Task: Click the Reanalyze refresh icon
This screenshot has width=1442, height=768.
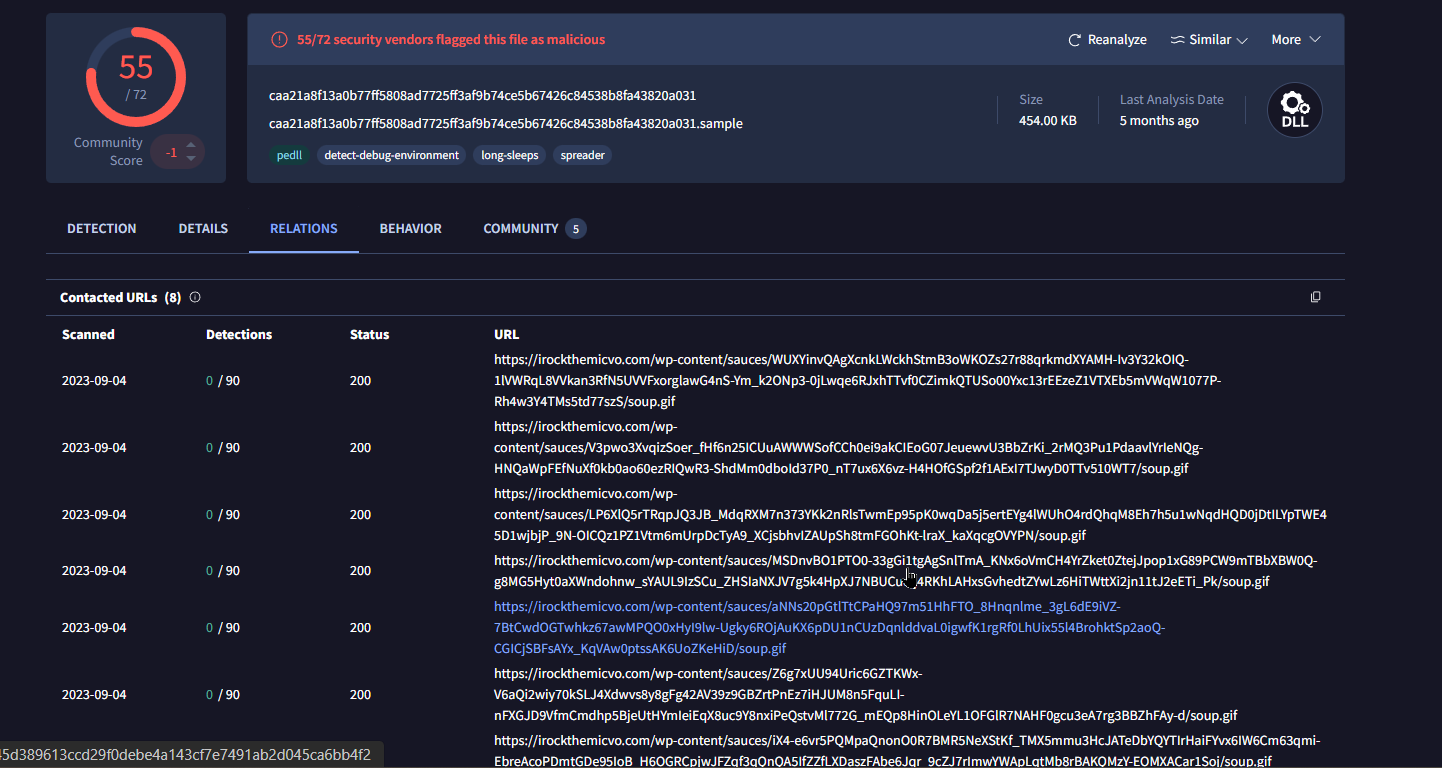Action: point(1075,40)
